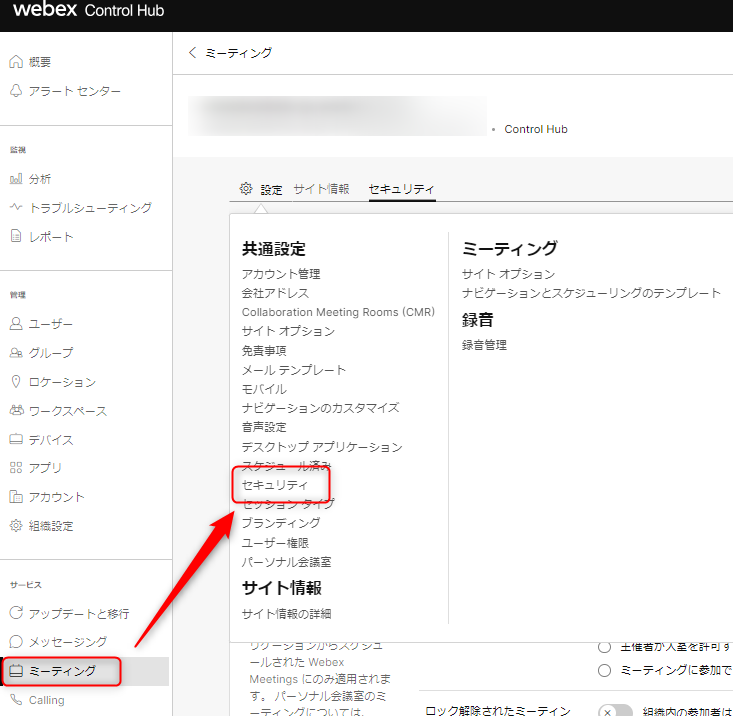Open 免責事項 settings
This screenshot has width=733, height=716.
(264, 351)
